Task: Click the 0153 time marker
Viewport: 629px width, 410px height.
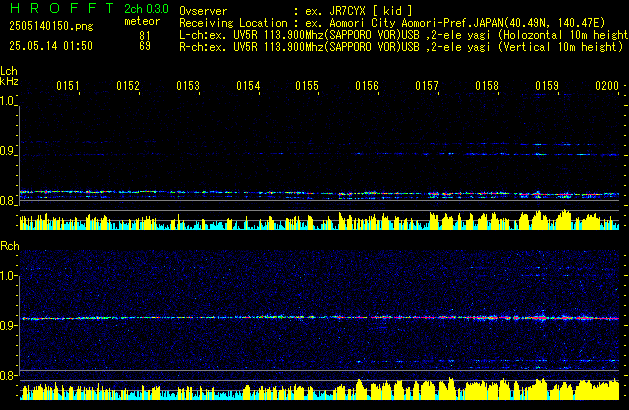Action: (188, 86)
